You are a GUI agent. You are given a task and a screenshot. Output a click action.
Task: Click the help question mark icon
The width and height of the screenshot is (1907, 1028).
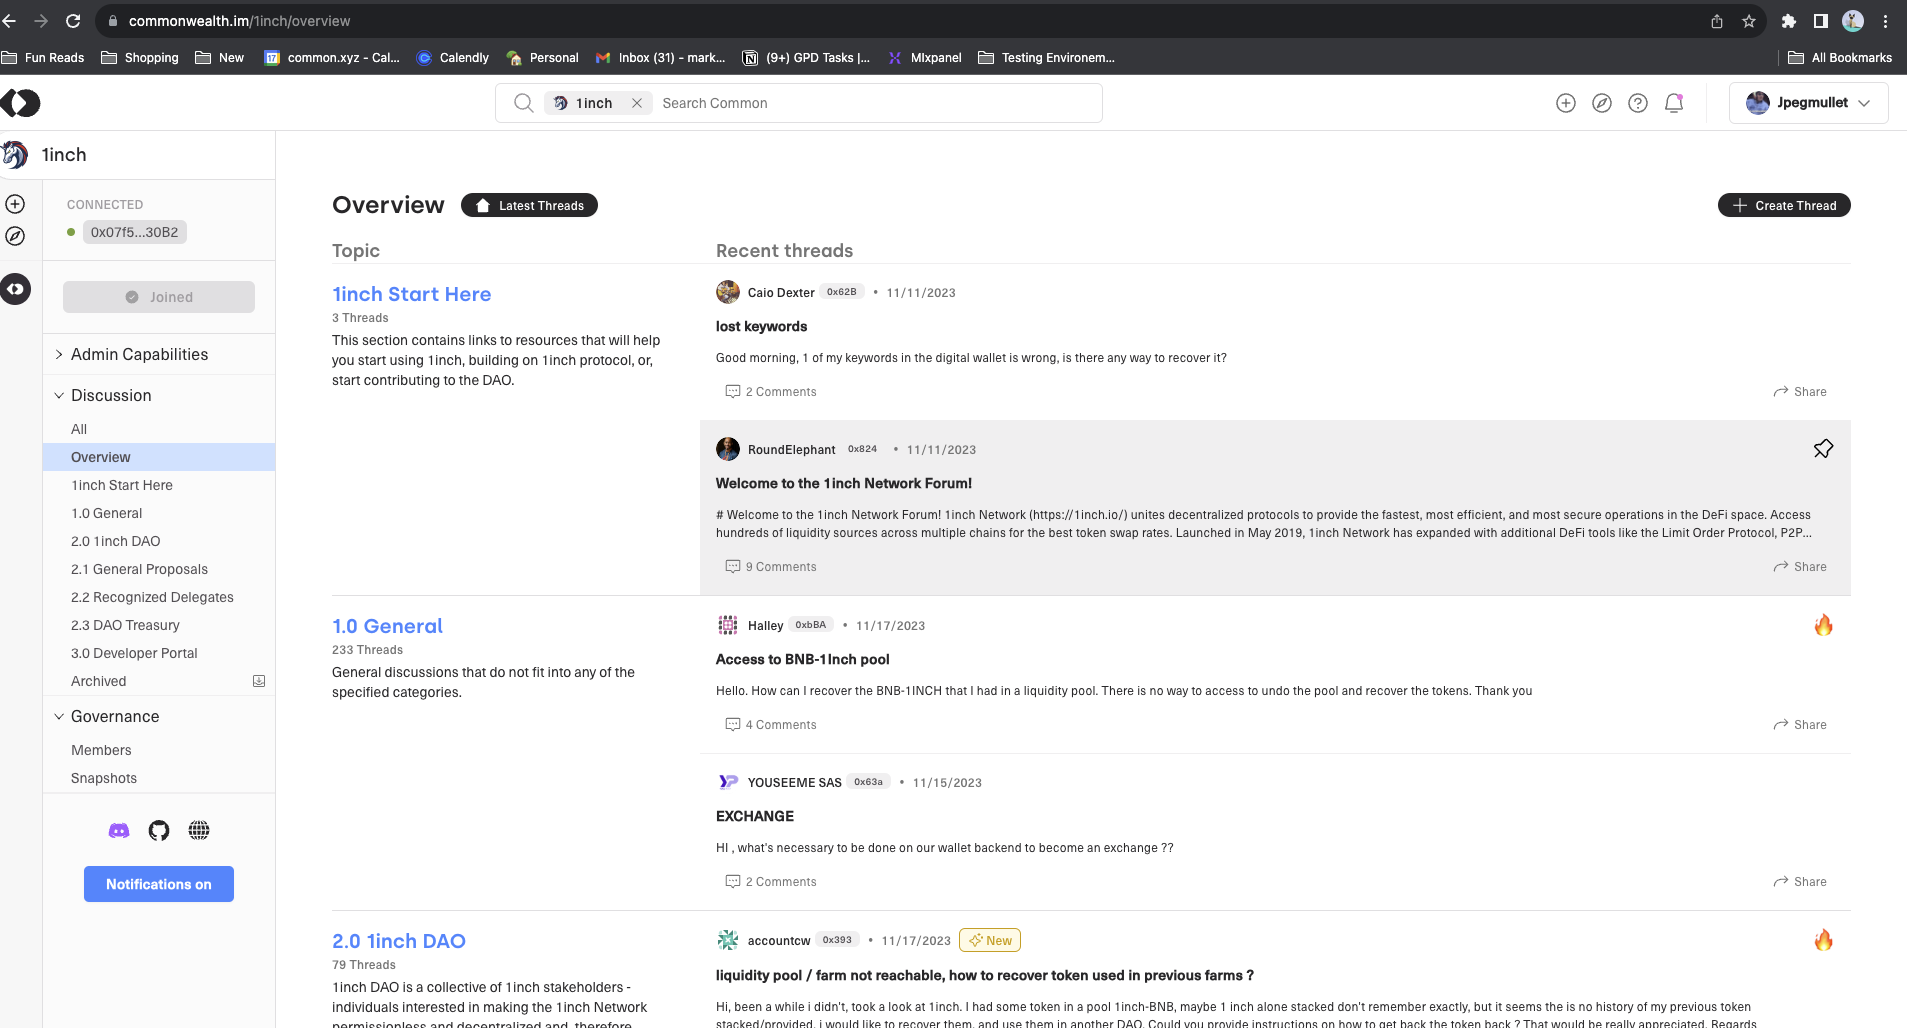[1637, 103]
